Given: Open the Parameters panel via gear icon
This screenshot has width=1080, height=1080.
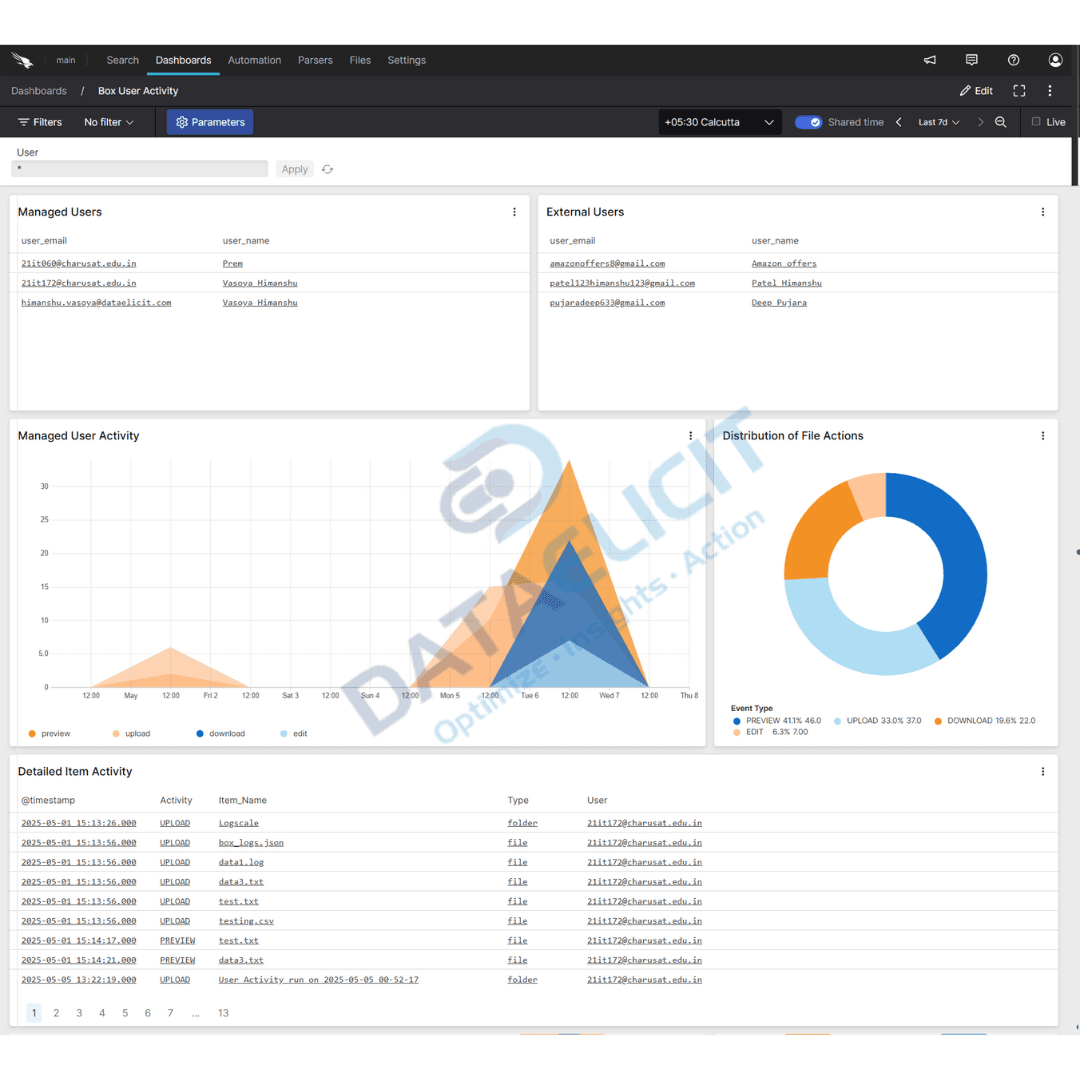Looking at the screenshot, I should (x=209, y=122).
